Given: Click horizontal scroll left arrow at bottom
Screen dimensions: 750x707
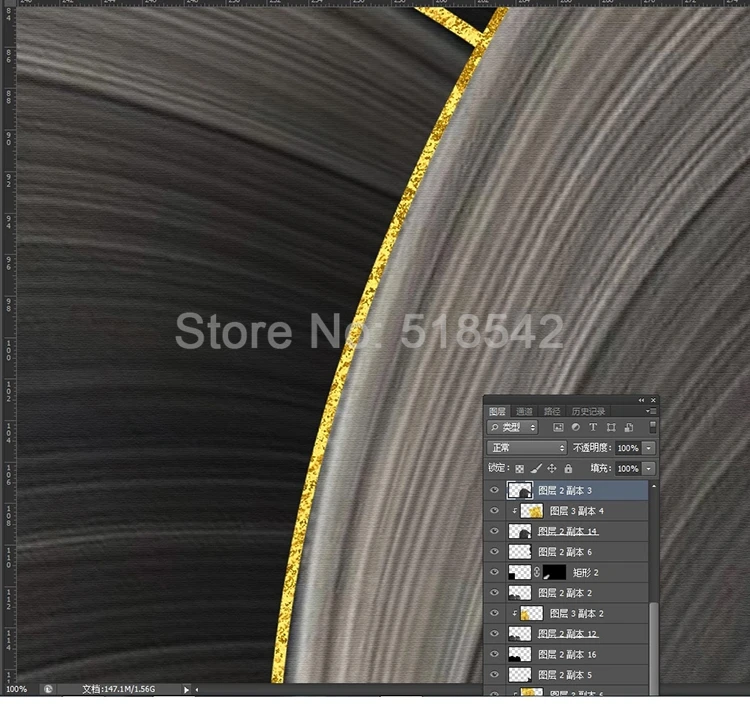Looking at the screenshot, I should pyautogui.click(x=197, y=689).
